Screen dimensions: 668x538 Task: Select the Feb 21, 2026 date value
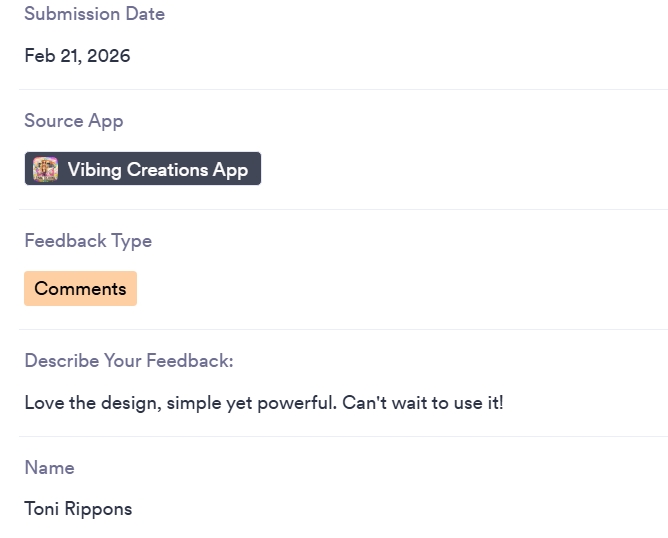coord(77,56)
